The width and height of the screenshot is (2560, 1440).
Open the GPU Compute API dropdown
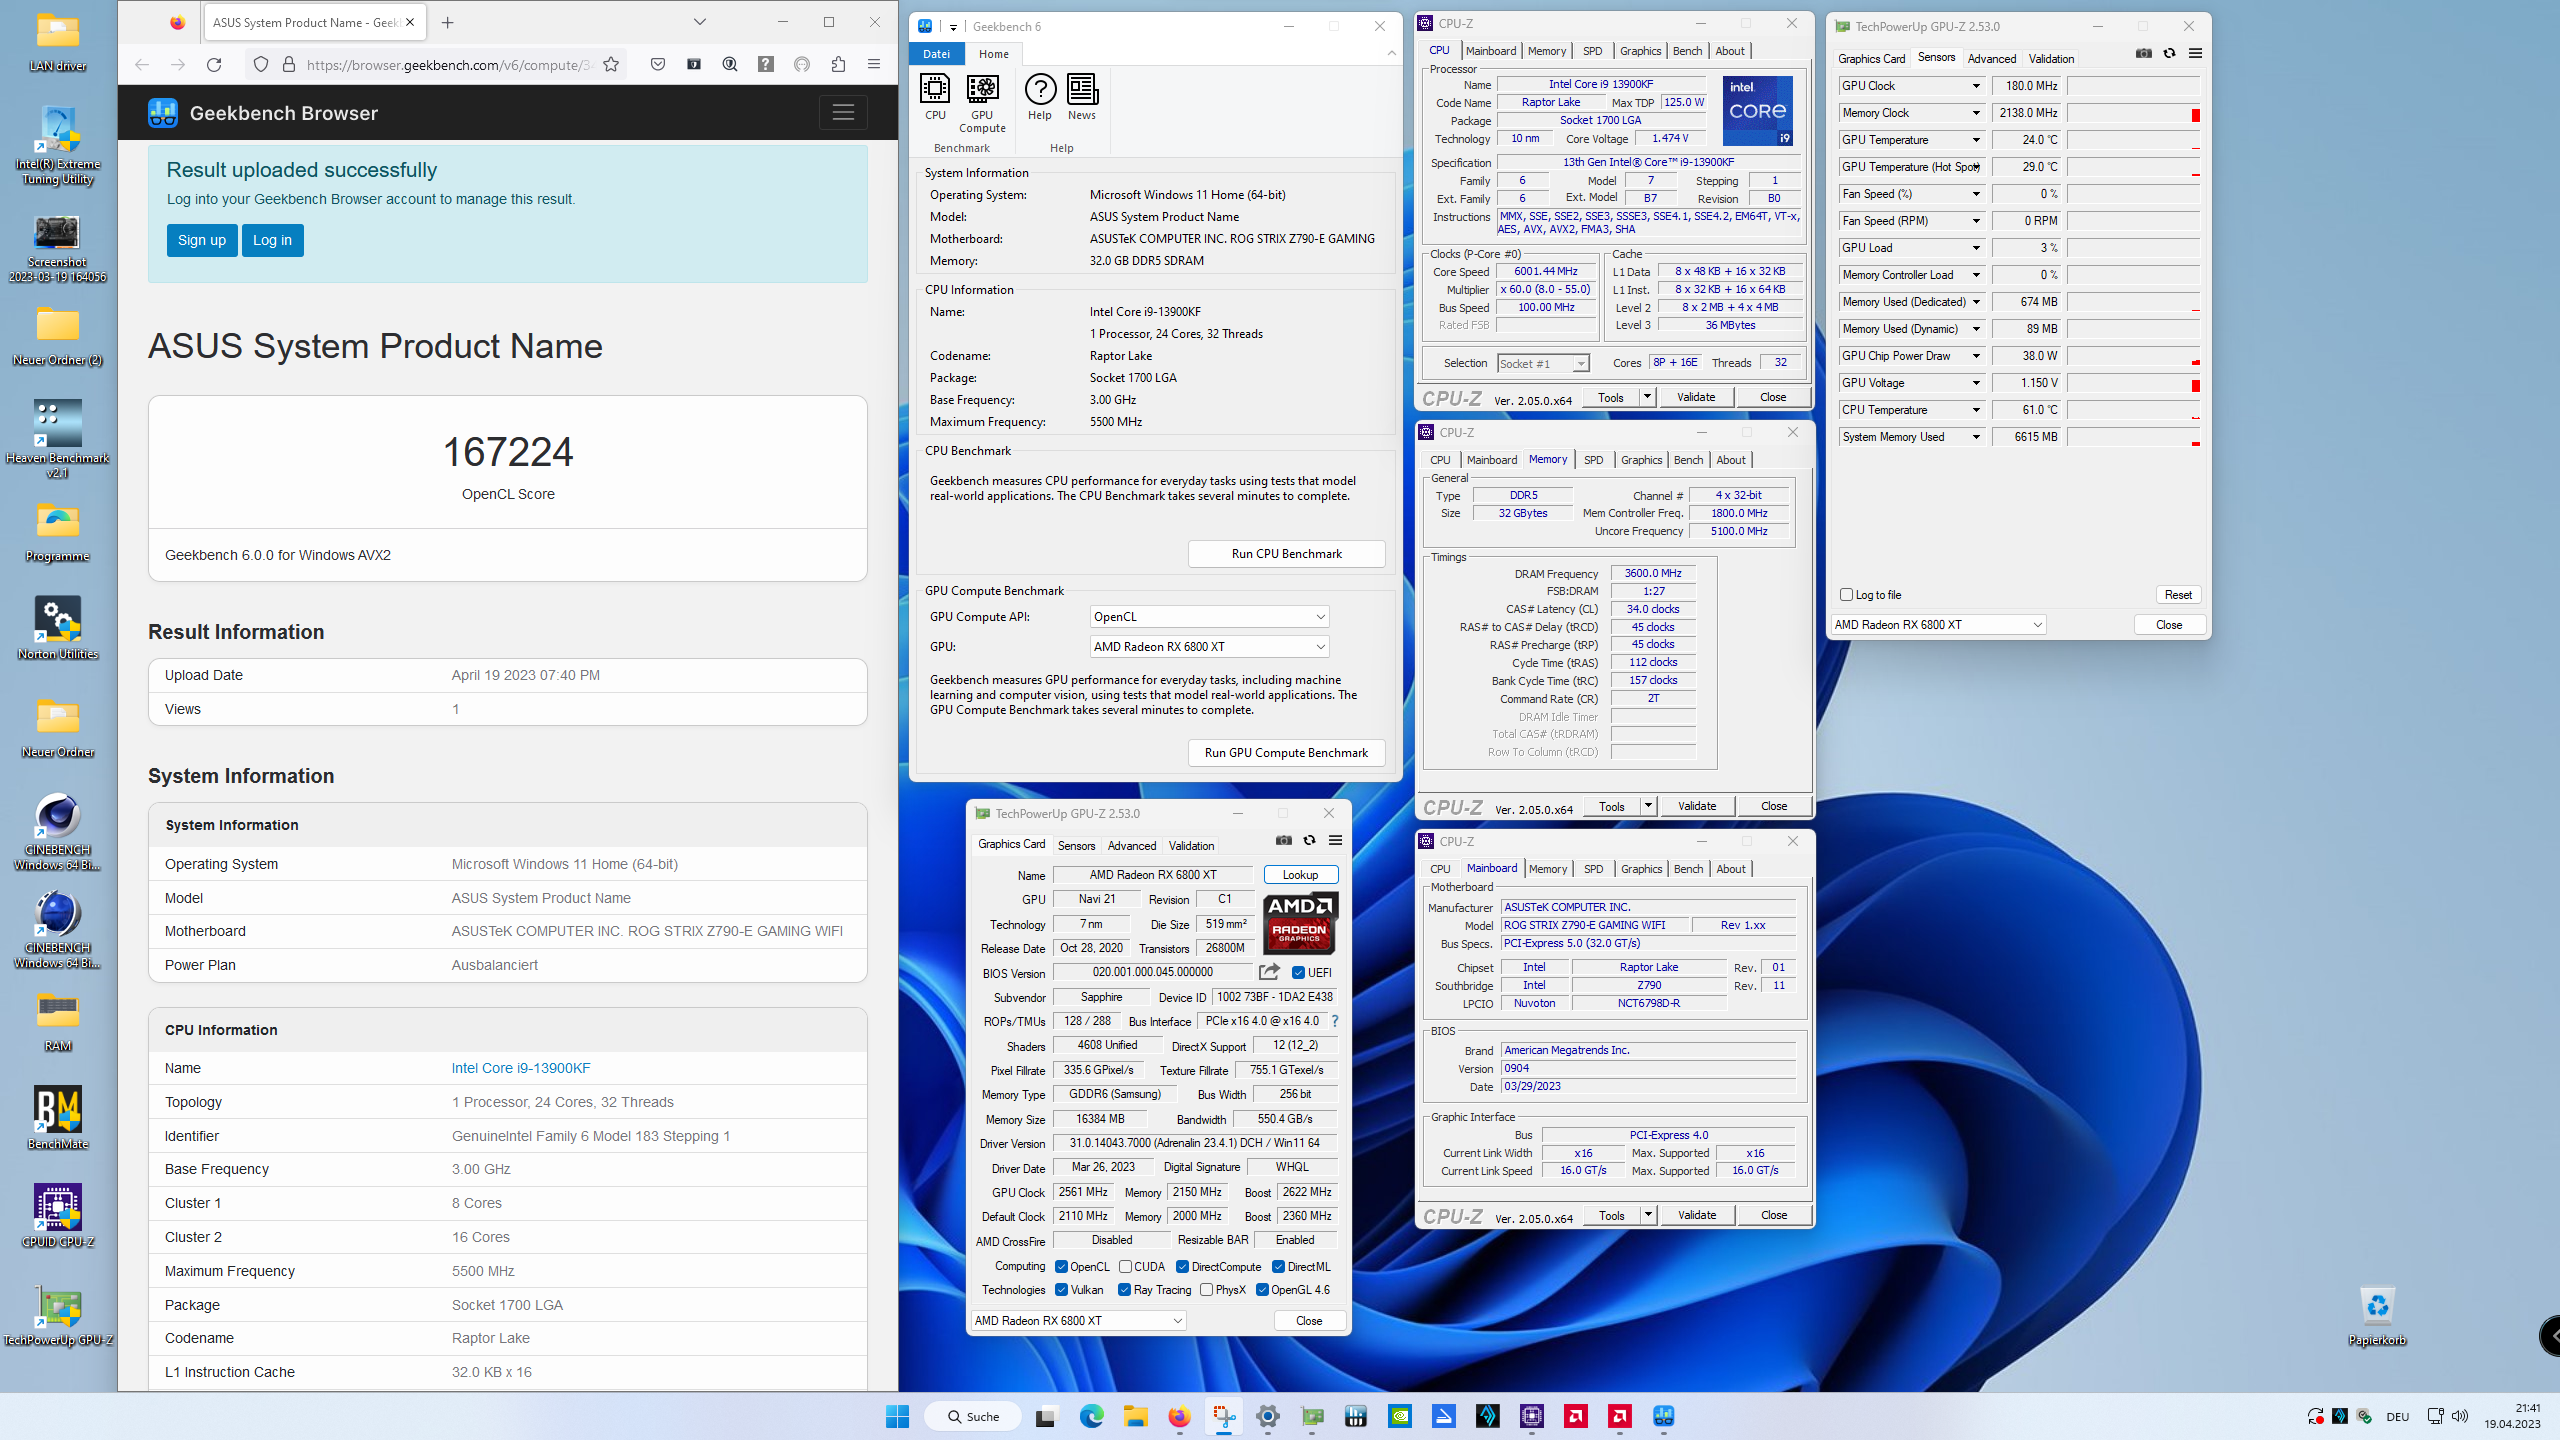tap(1209, 617)
